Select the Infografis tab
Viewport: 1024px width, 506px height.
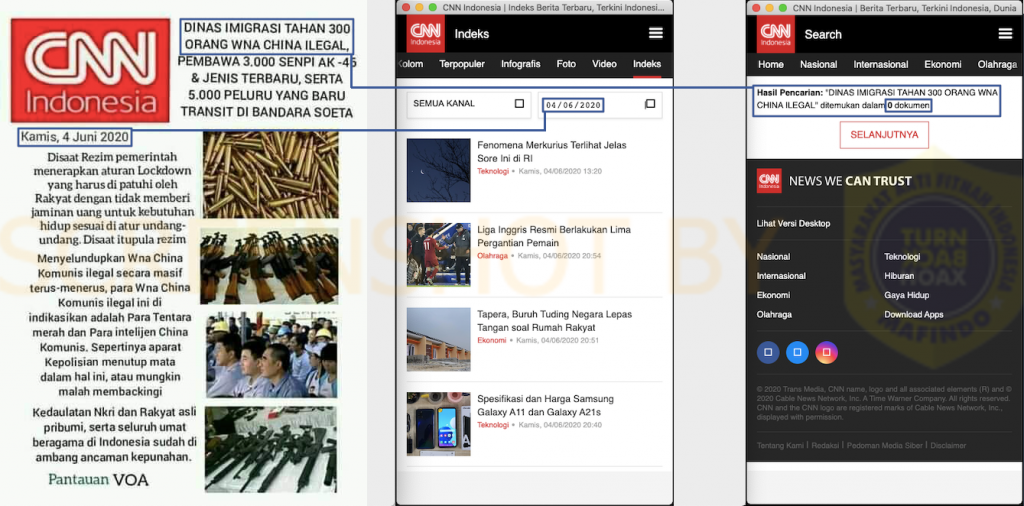click(x=520, y=64)
